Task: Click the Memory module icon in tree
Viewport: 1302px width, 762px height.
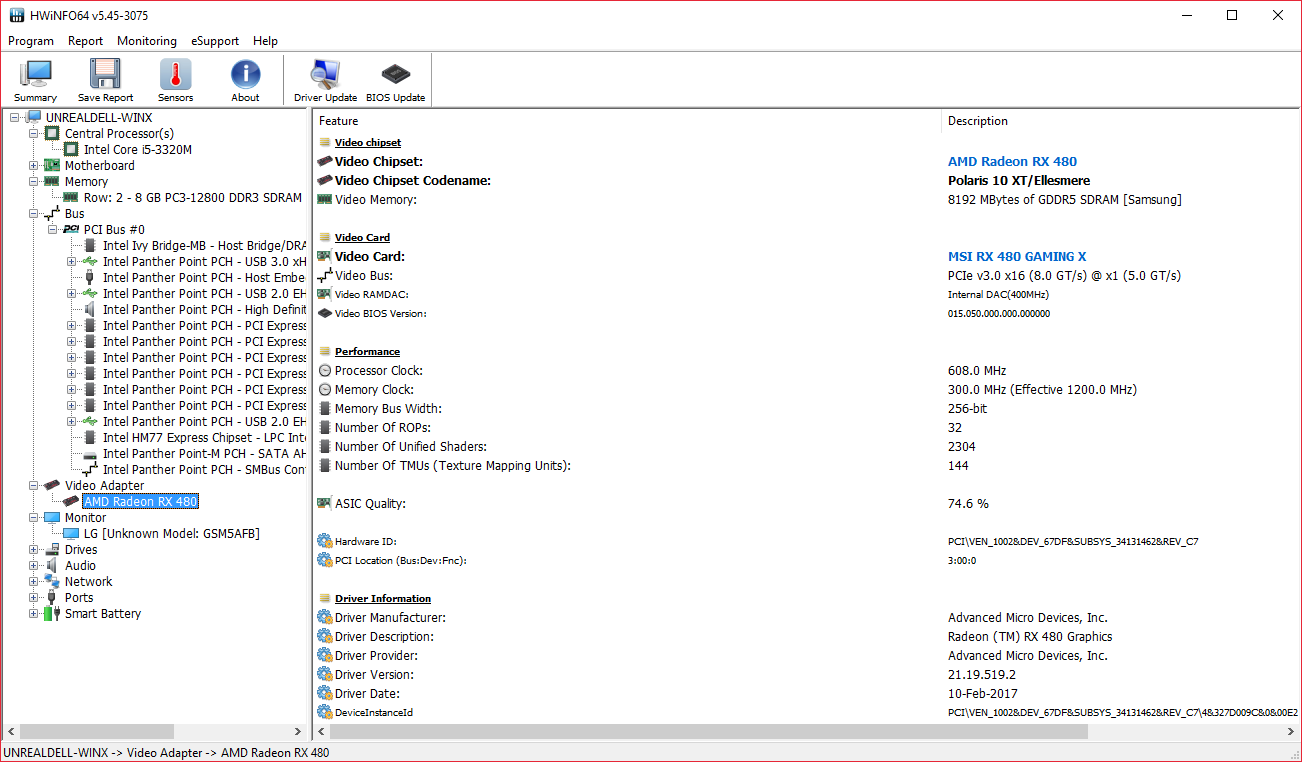Action: click(x=52, y=182)
